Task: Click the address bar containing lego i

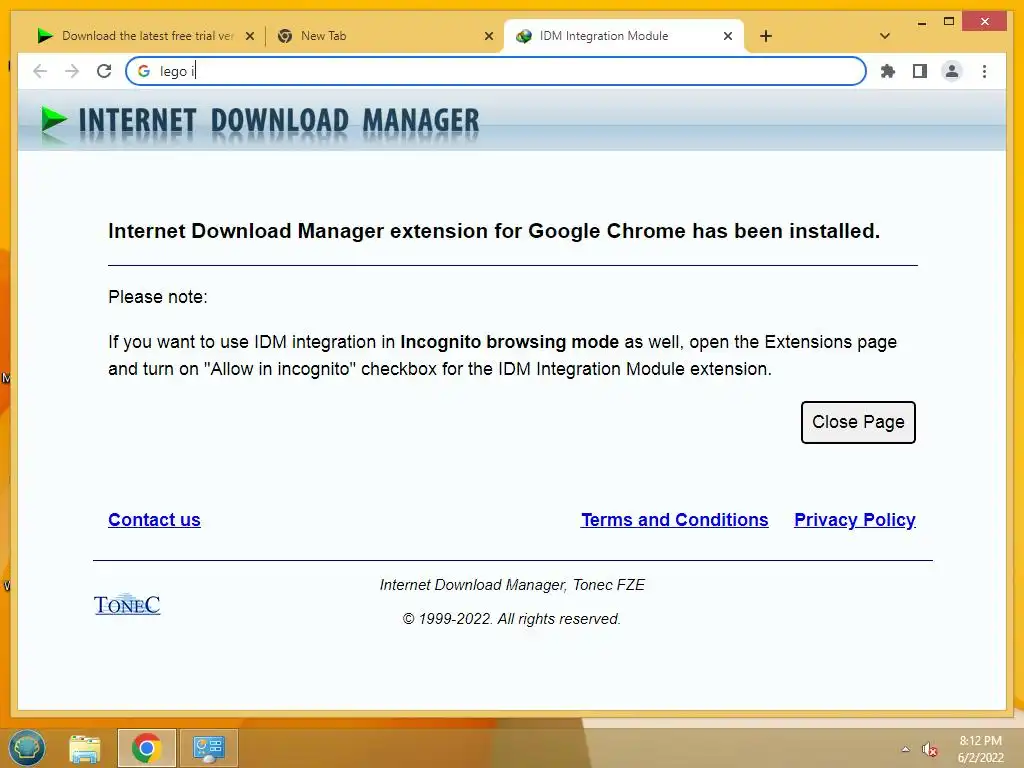Action: click(x=496, y=71)
